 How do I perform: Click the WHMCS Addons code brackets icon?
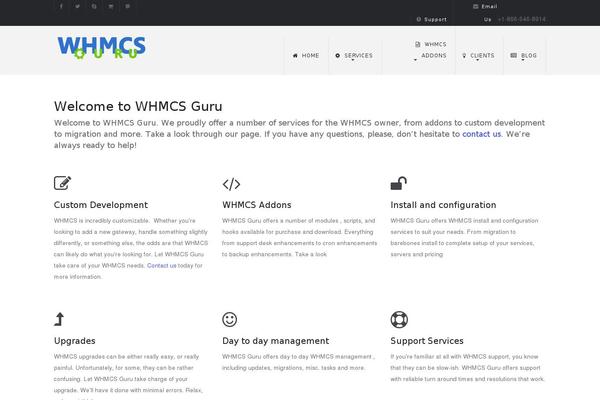point(231,184)
